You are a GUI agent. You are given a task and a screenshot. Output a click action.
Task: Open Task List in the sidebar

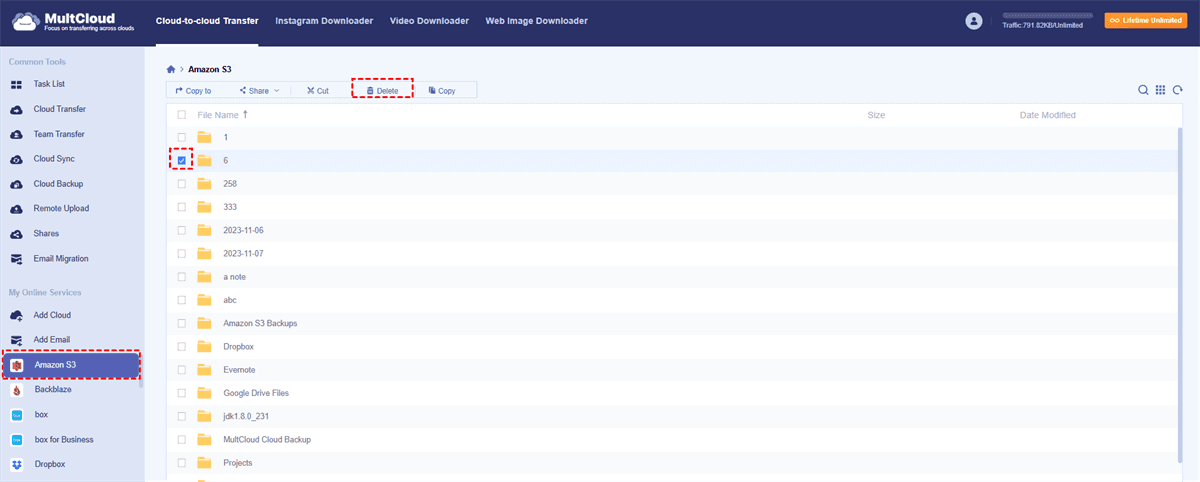(x=49, y=84)
